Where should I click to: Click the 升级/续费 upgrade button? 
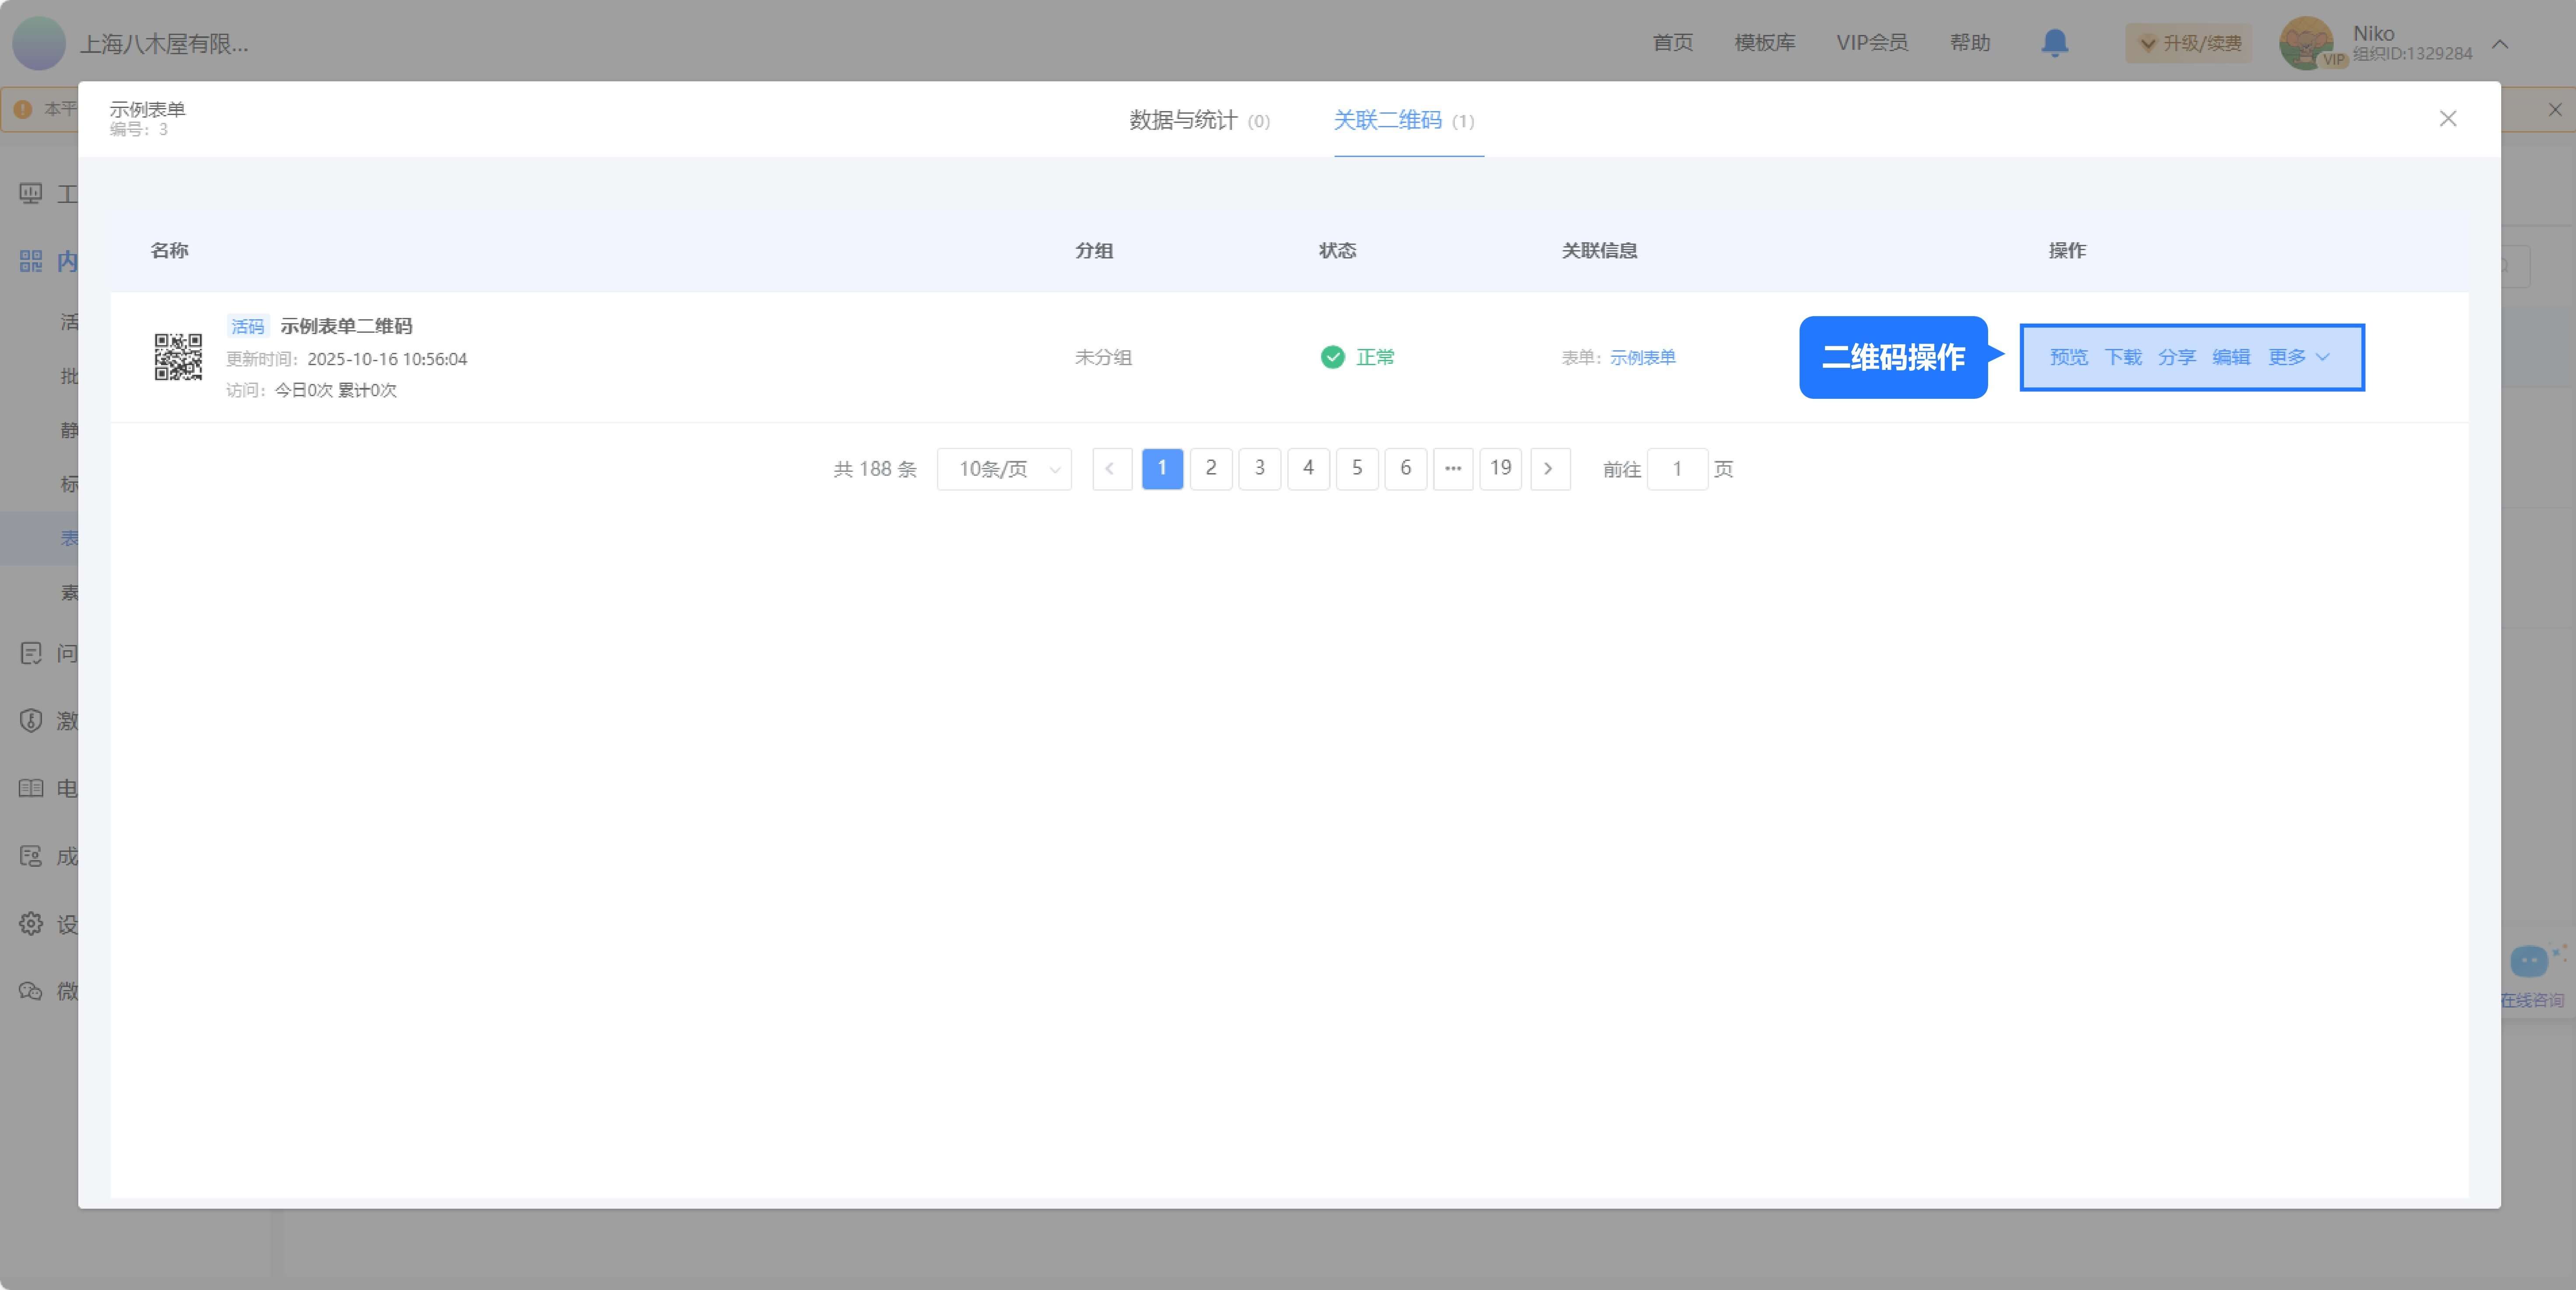point(2188,43)
